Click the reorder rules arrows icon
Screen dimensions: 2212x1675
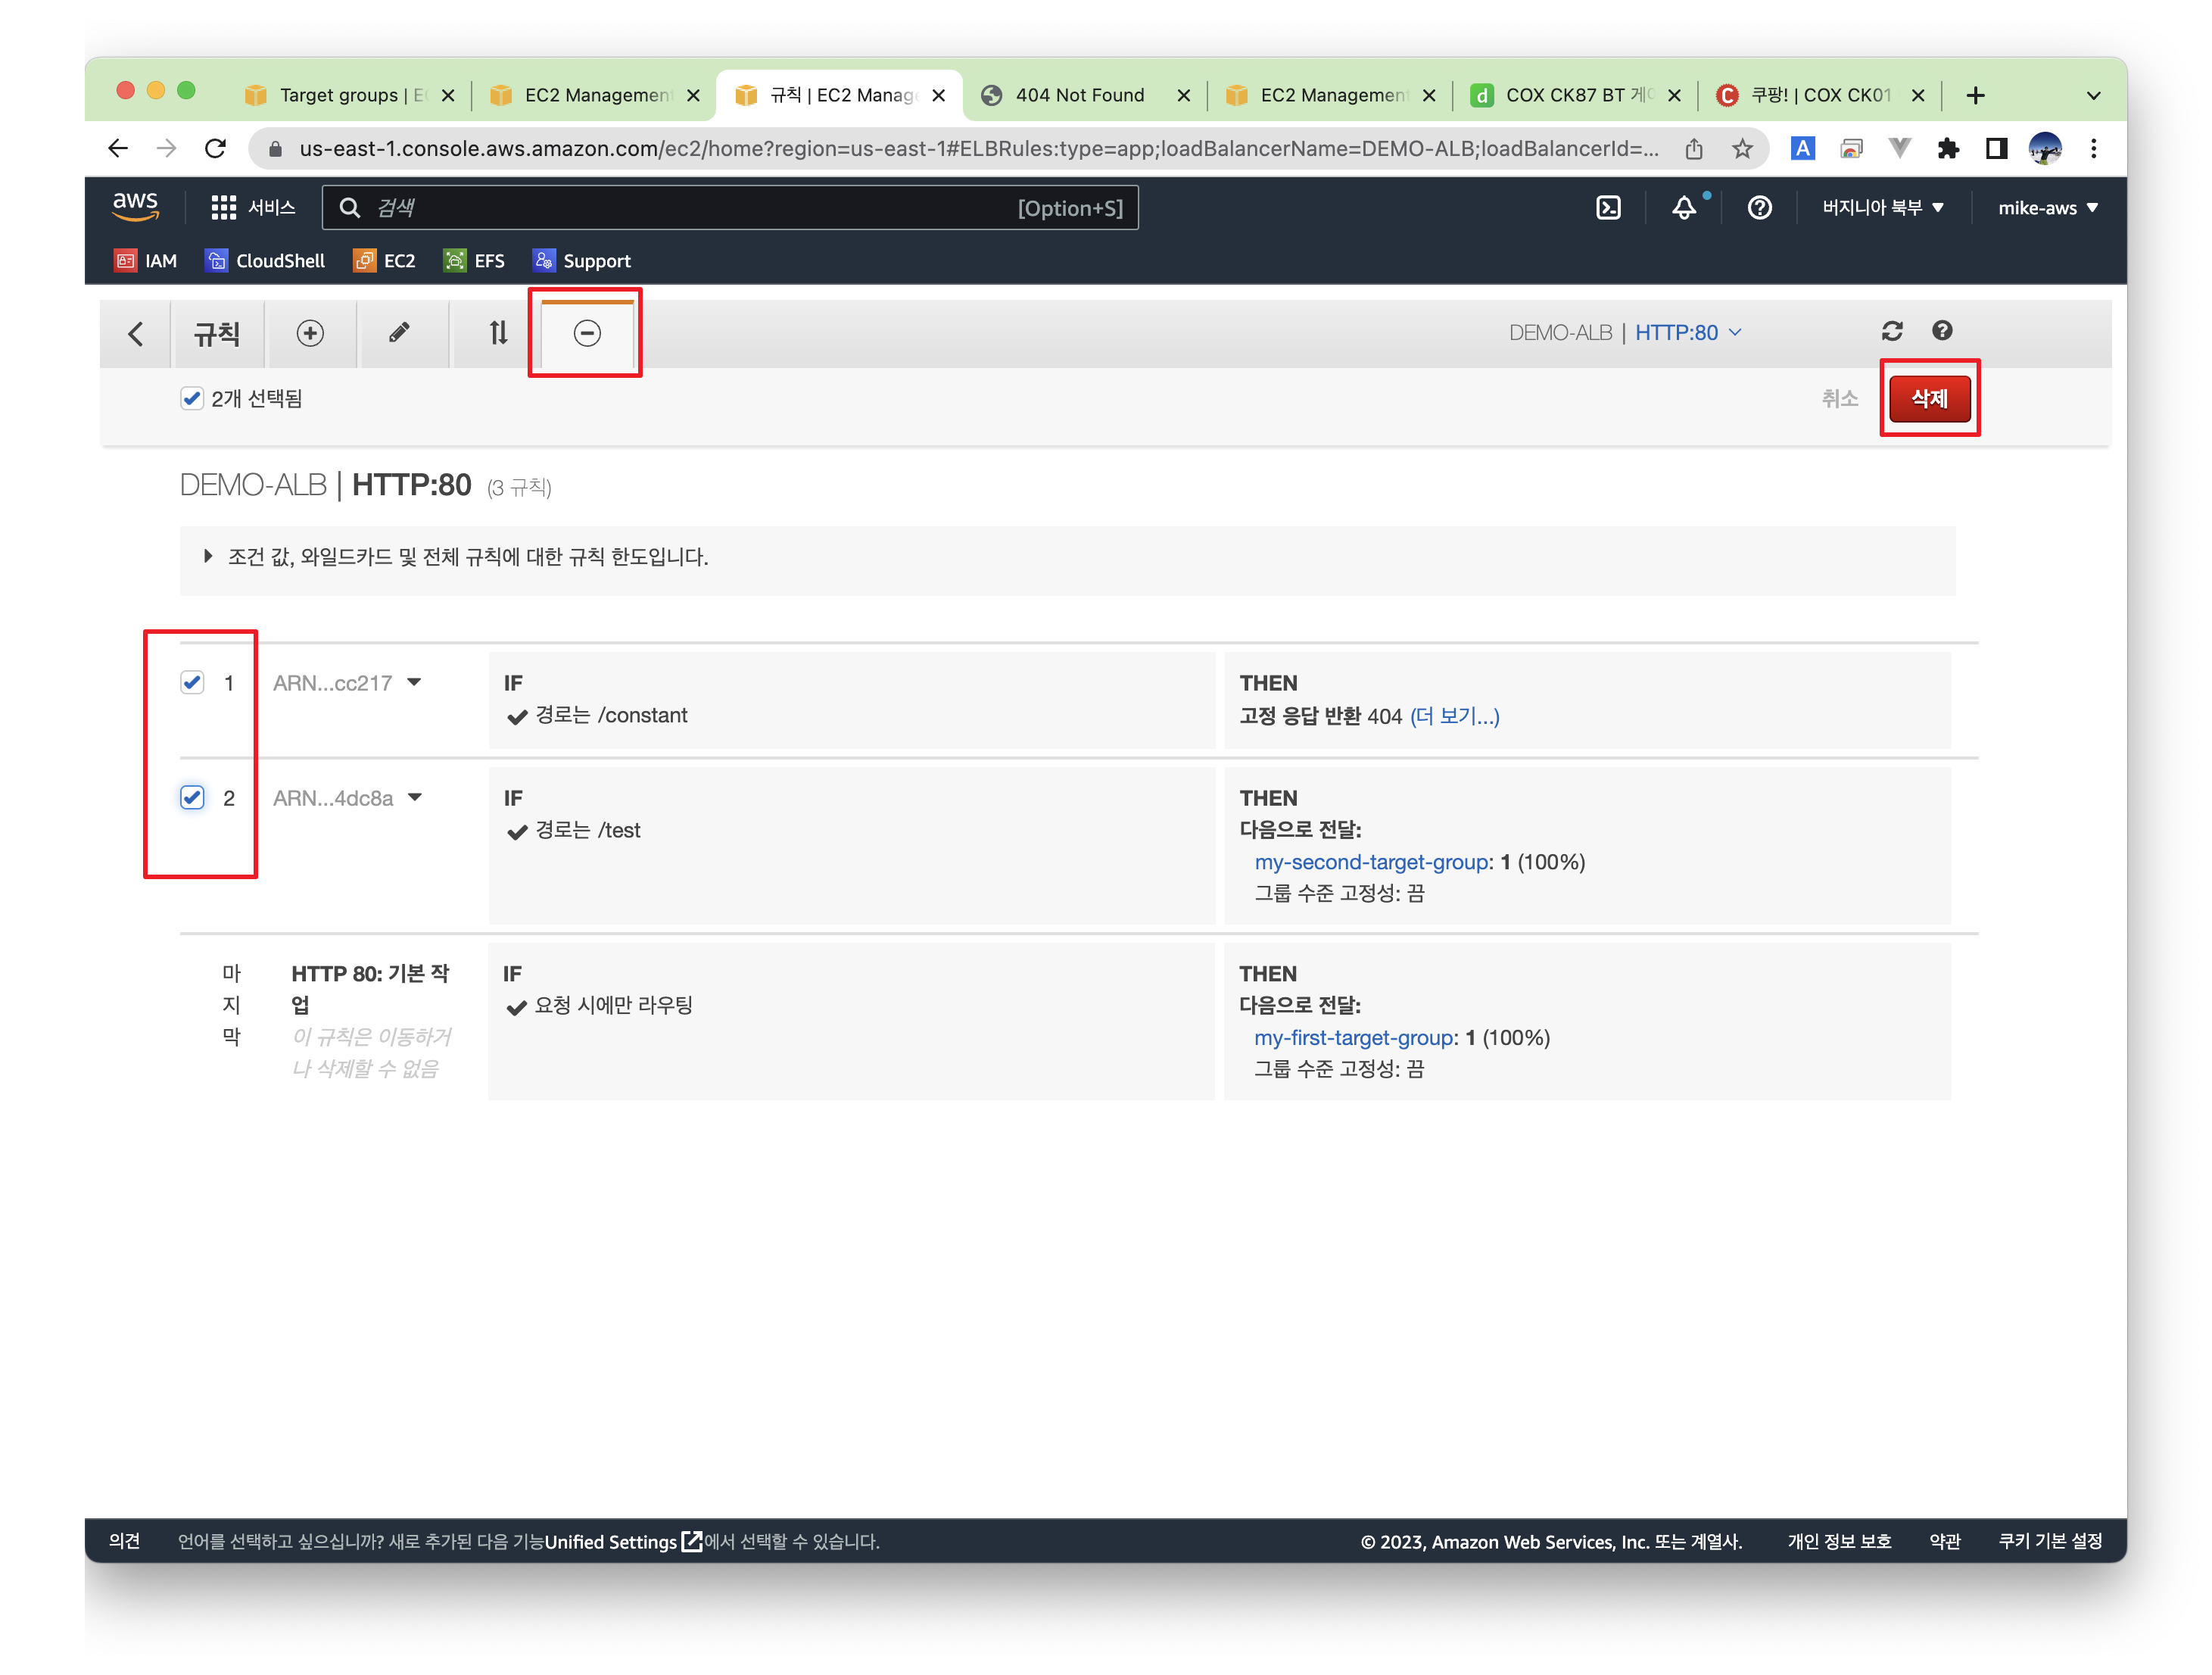[498, 333]
